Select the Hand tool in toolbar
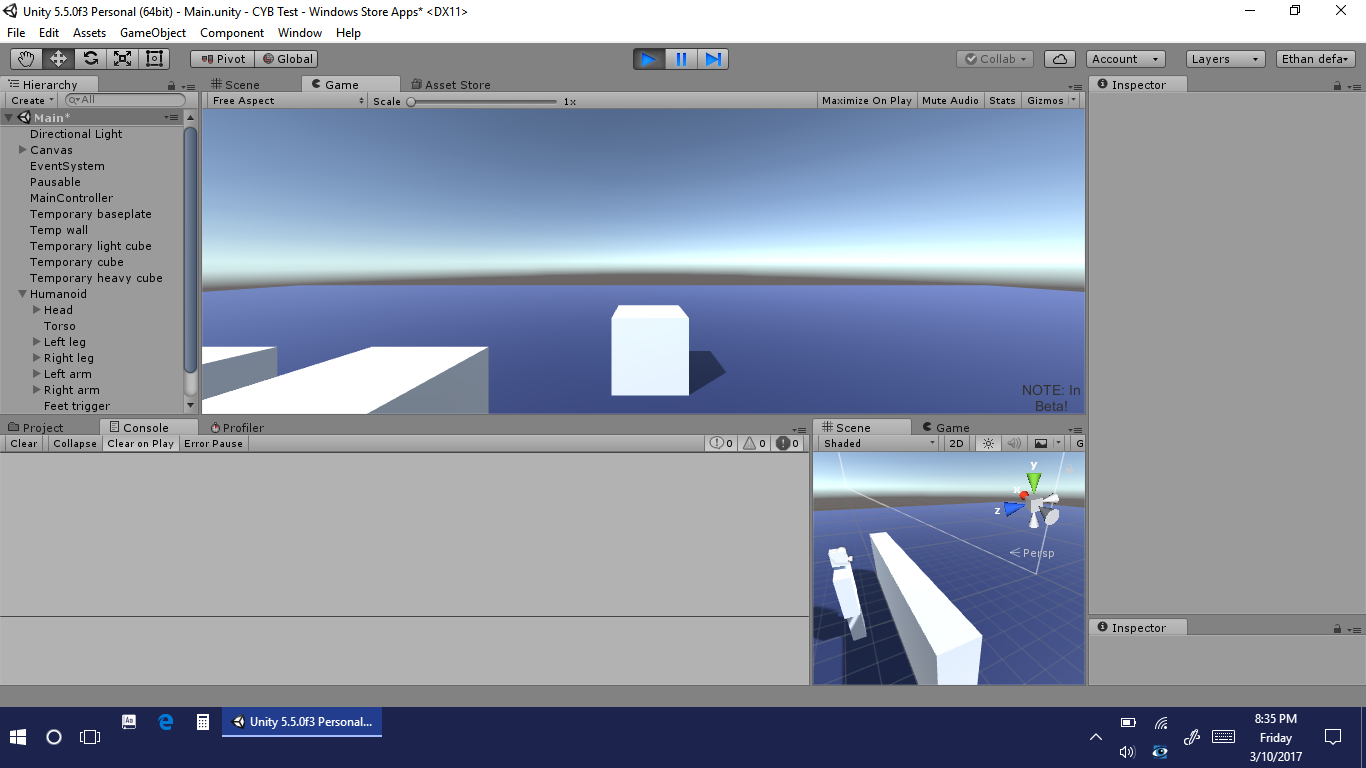The width and height of the screenshot is (1366, 768). [26, 59]
